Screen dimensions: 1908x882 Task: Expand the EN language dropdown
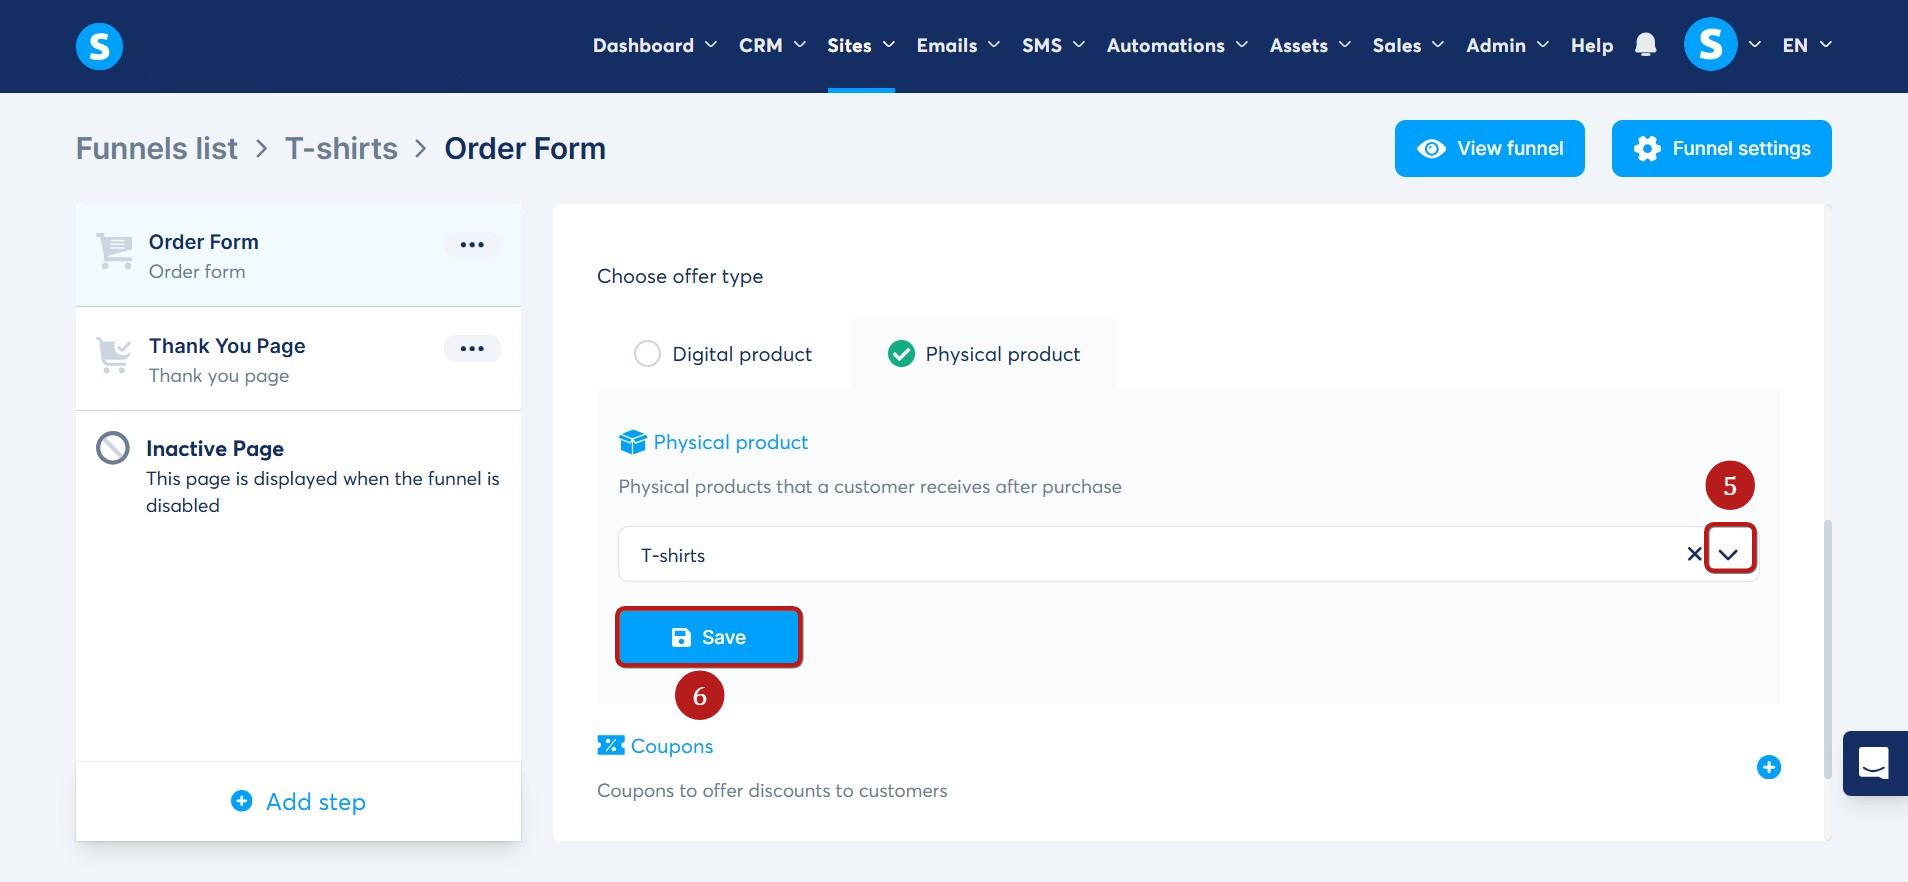(1807, 45)
